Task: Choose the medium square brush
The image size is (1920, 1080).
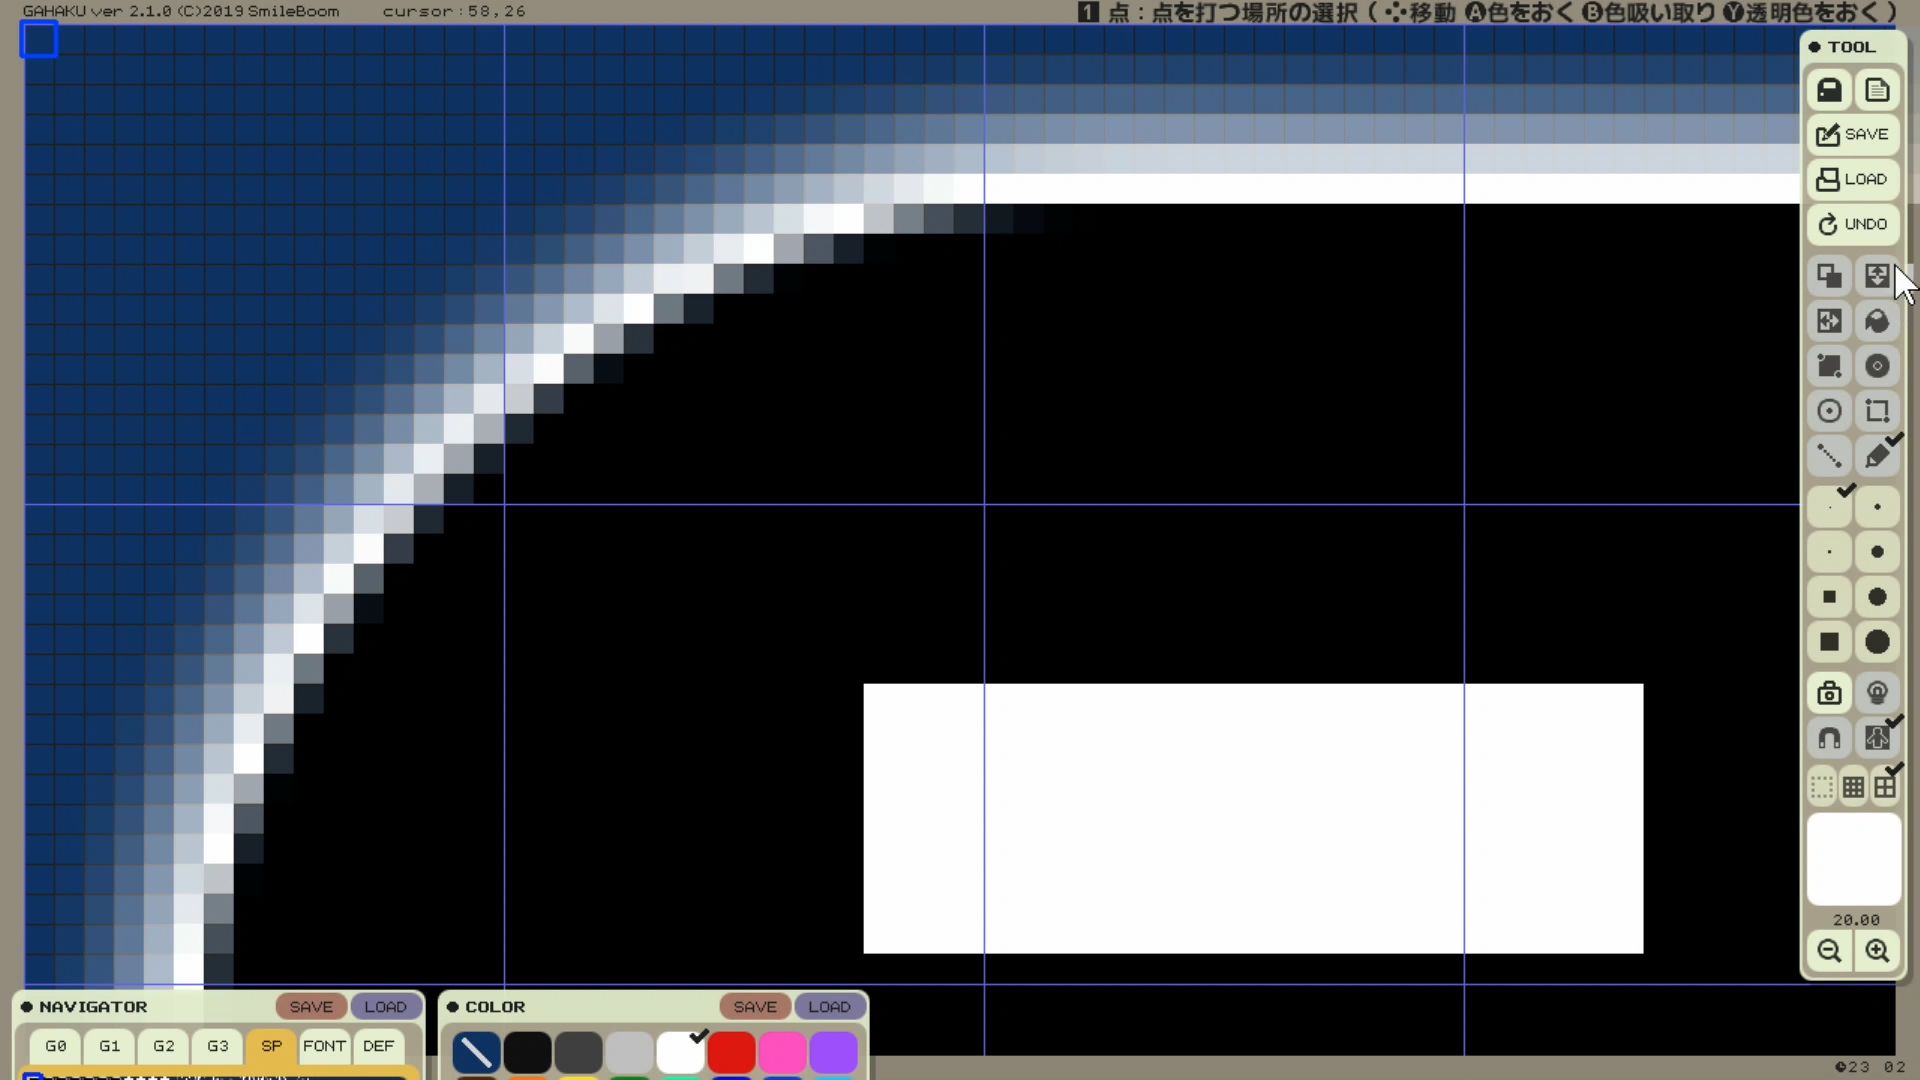Action: coord(1829,597)
